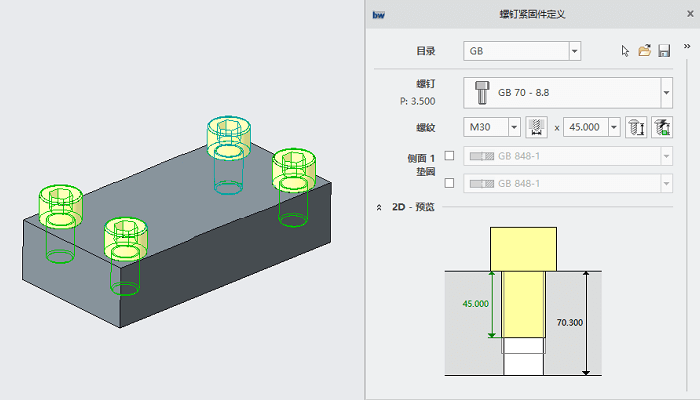Viewport: 700px width, 400px height.
Task: Open first GB 848-1 washer dropdown
Action: coord(666,156)
